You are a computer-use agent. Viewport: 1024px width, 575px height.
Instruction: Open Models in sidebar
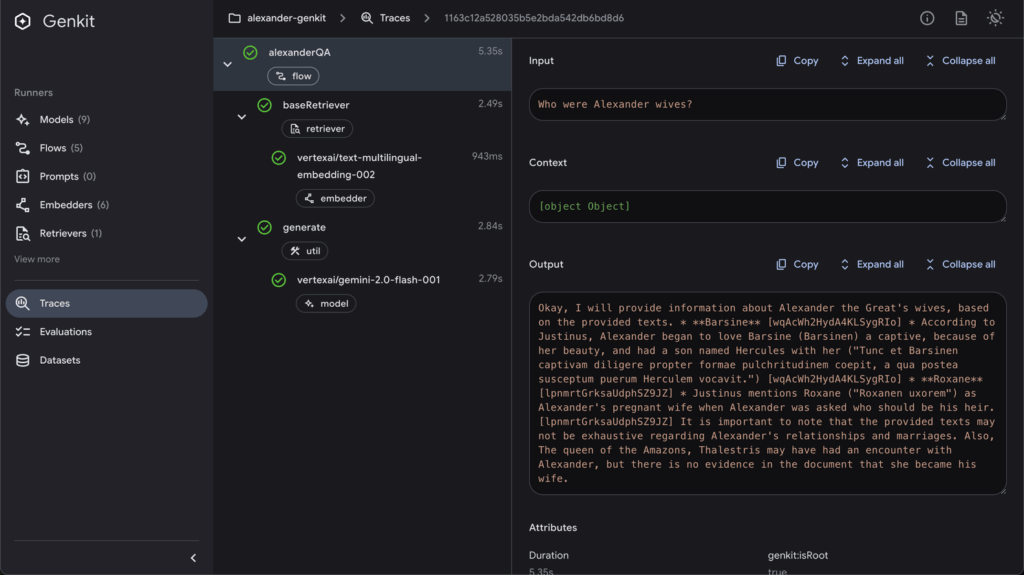coord(56,119)
